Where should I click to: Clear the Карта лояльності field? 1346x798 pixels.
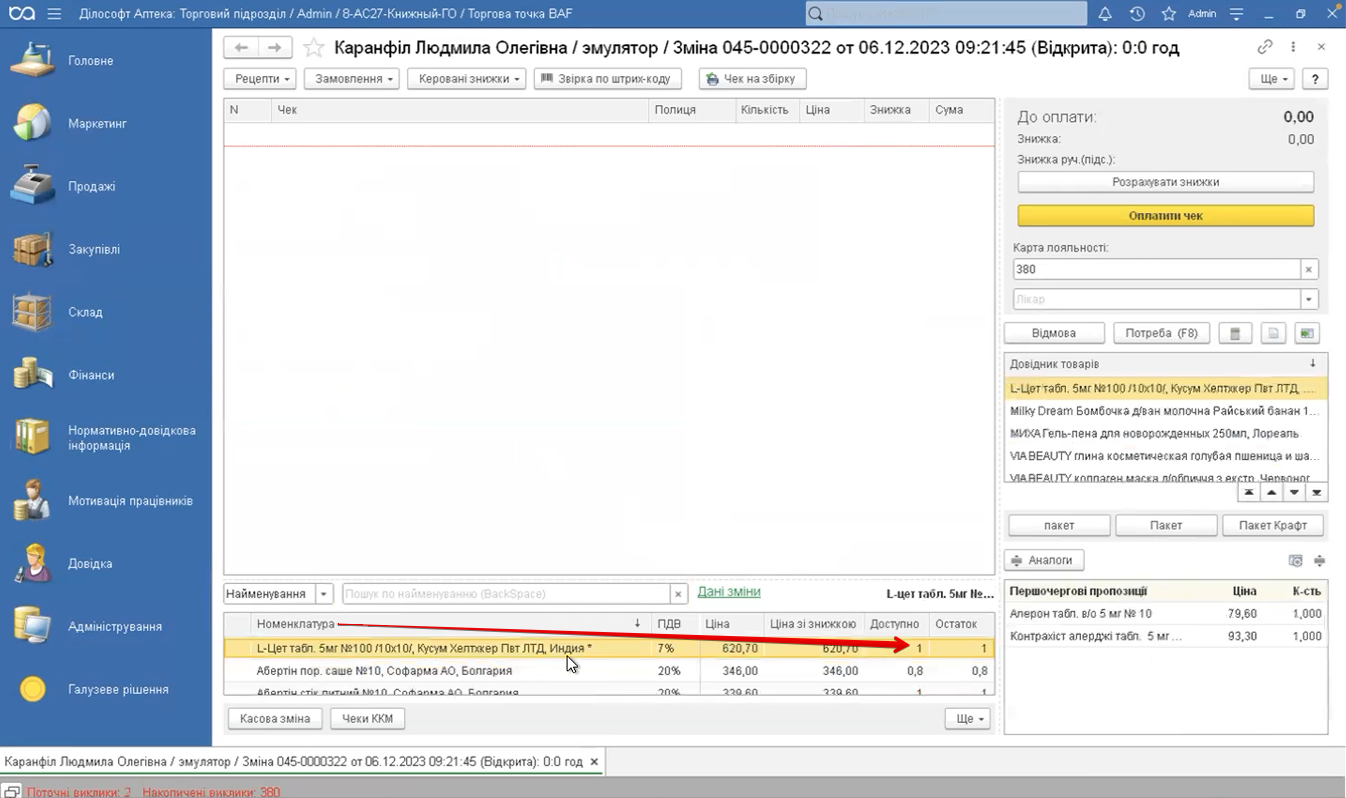pyautogui.click(x=1309, y=269)
